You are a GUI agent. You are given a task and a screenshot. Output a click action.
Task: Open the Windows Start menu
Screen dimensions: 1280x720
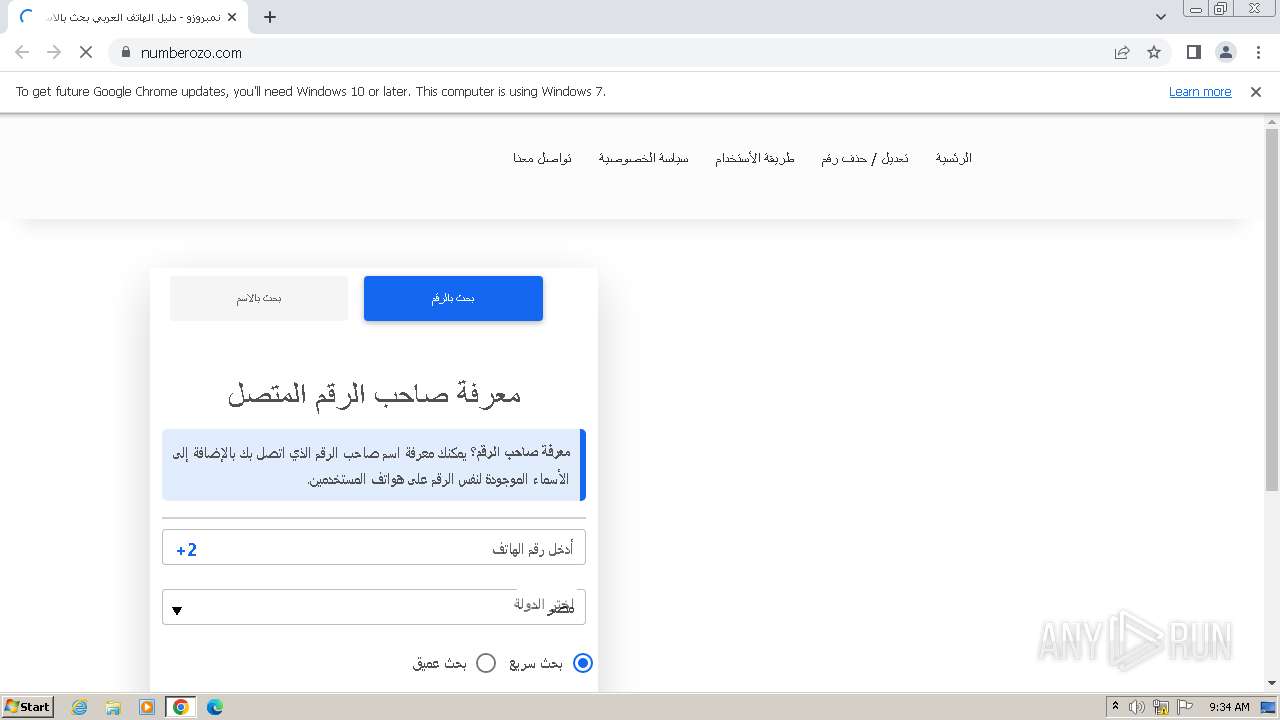tap(27, 707)
